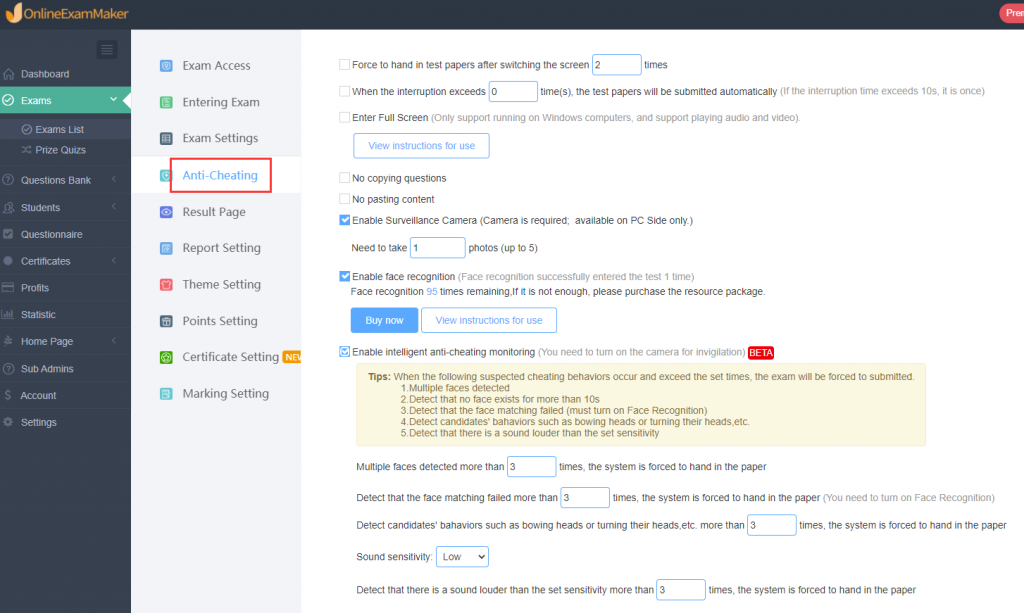
Task: Switch to the Anti-Cheating tab
Action: coord(219,174)
